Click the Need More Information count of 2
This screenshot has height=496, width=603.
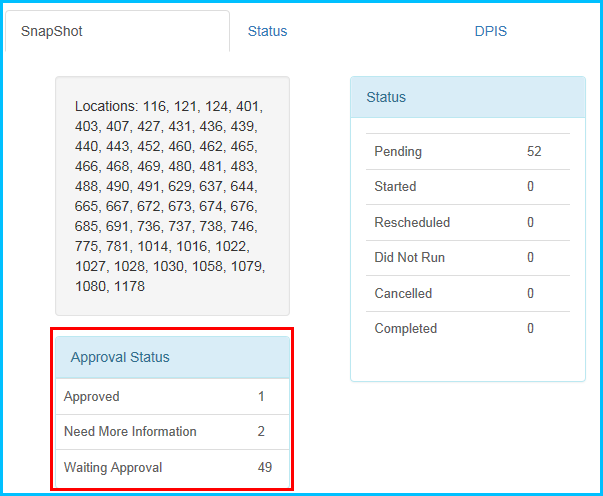tap(261, 432)
